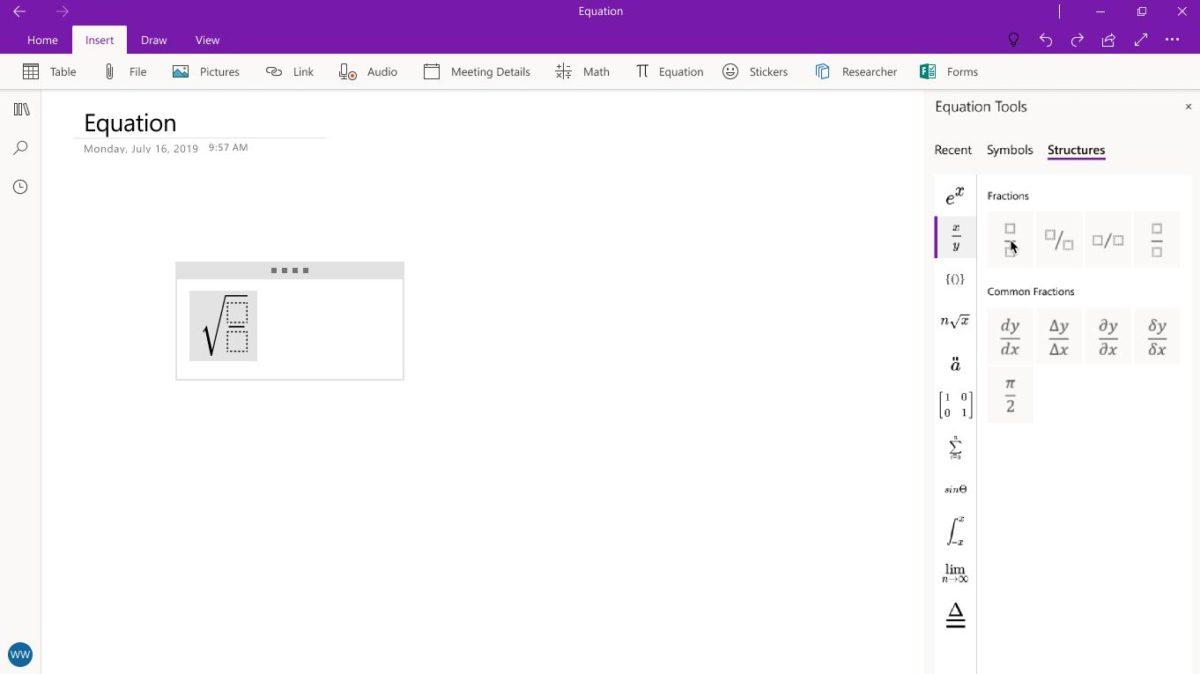Open the Math assistant from the ribbon
This screenshot has width=1200, height=674.
point(583,71)
